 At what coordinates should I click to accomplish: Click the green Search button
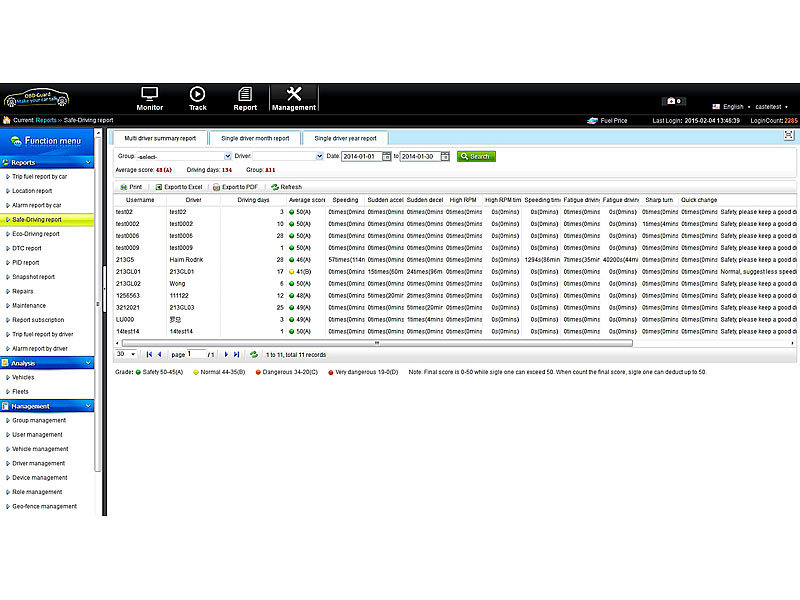[x=476, y=156]
